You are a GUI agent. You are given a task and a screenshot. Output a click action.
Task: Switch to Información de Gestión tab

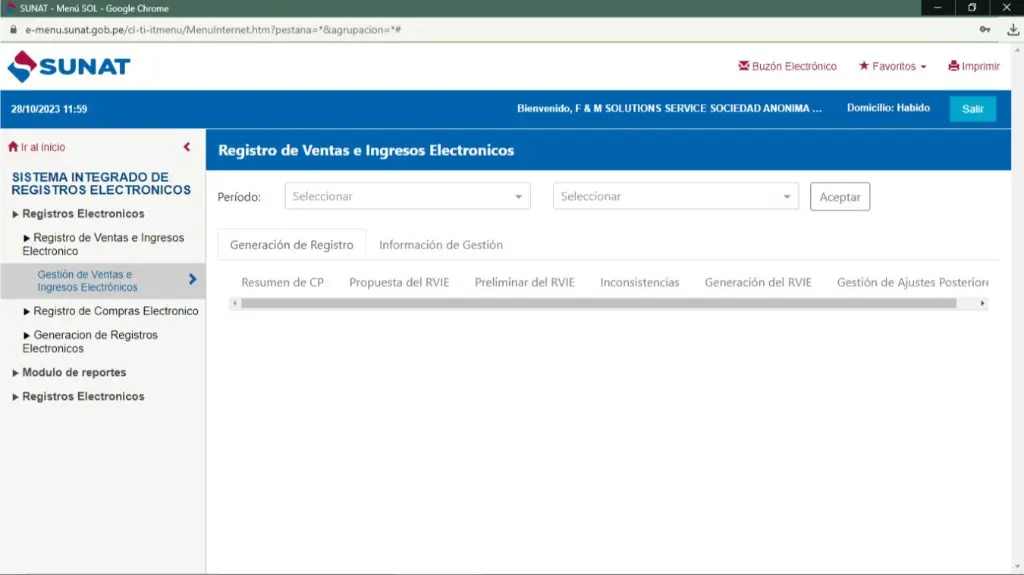pyautogui.click(x=440, y=245)
